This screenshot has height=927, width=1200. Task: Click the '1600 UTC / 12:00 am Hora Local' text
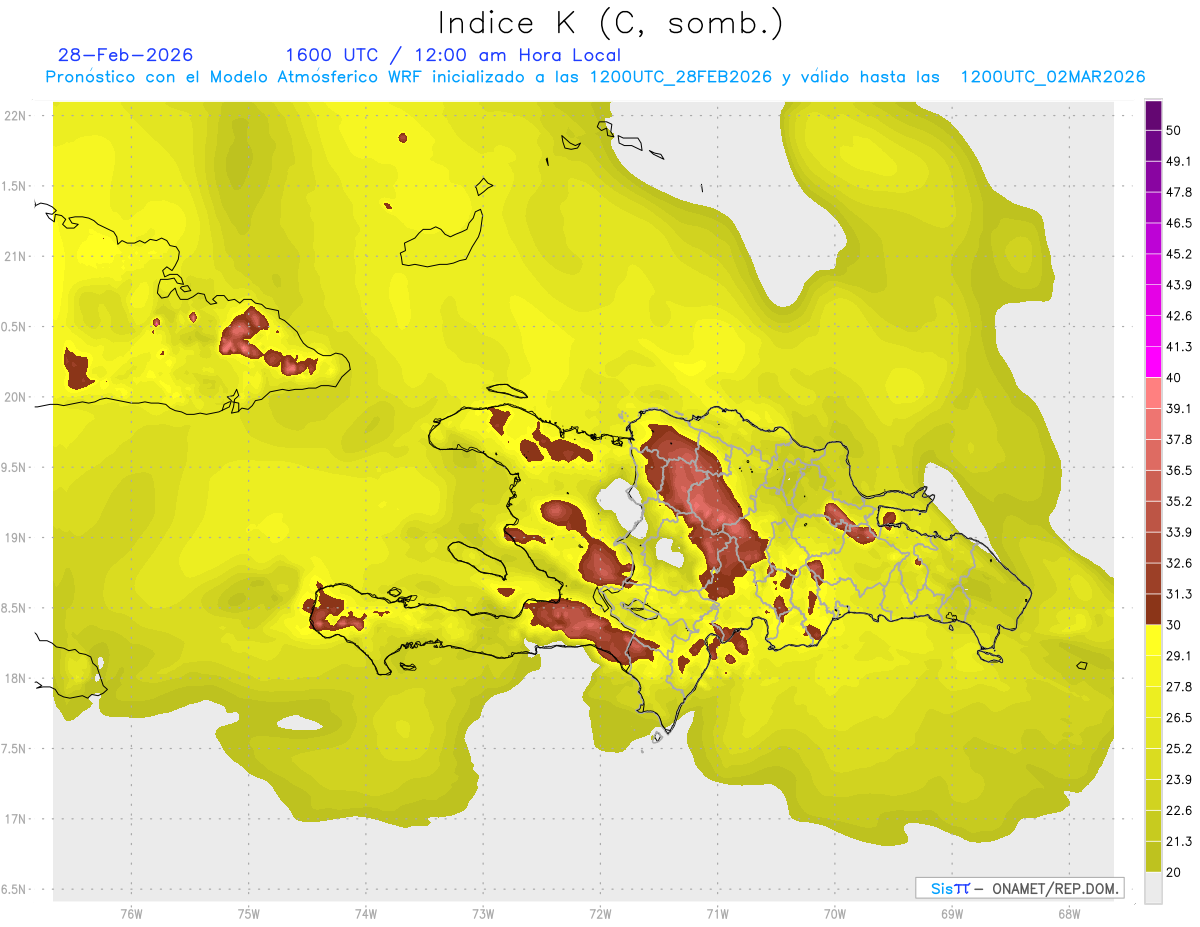pyautogui.click(x=453, y=55)
